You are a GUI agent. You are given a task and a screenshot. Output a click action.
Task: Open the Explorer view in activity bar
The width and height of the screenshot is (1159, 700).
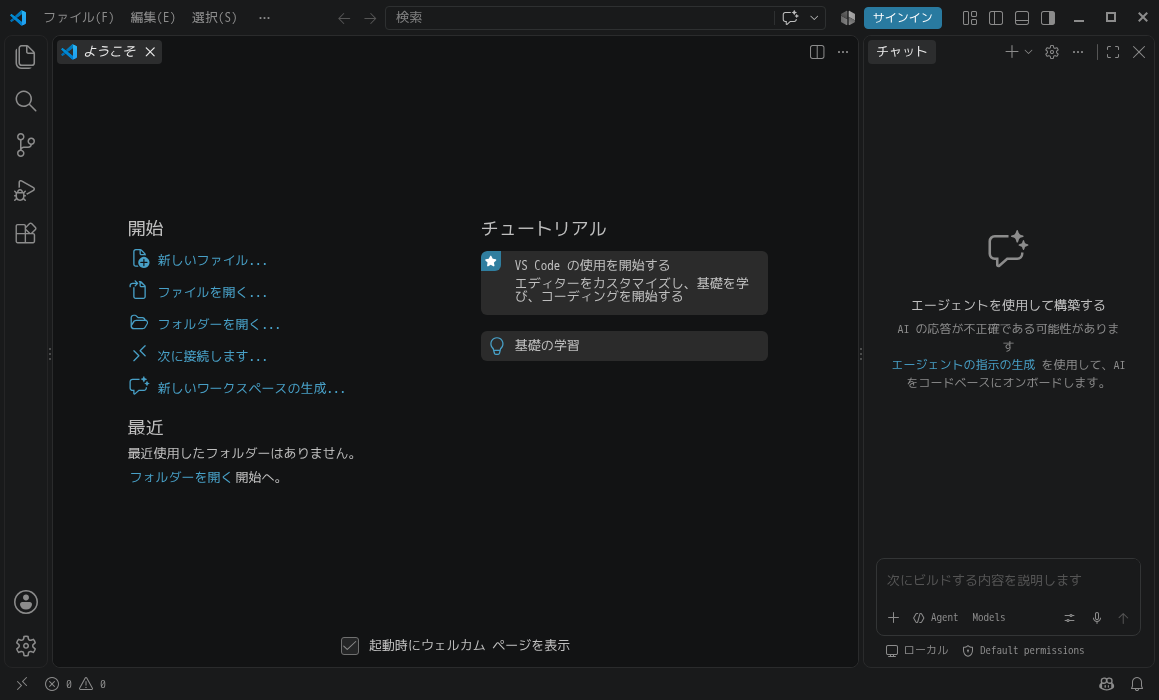pyautogui.click(x=25, y=57)
